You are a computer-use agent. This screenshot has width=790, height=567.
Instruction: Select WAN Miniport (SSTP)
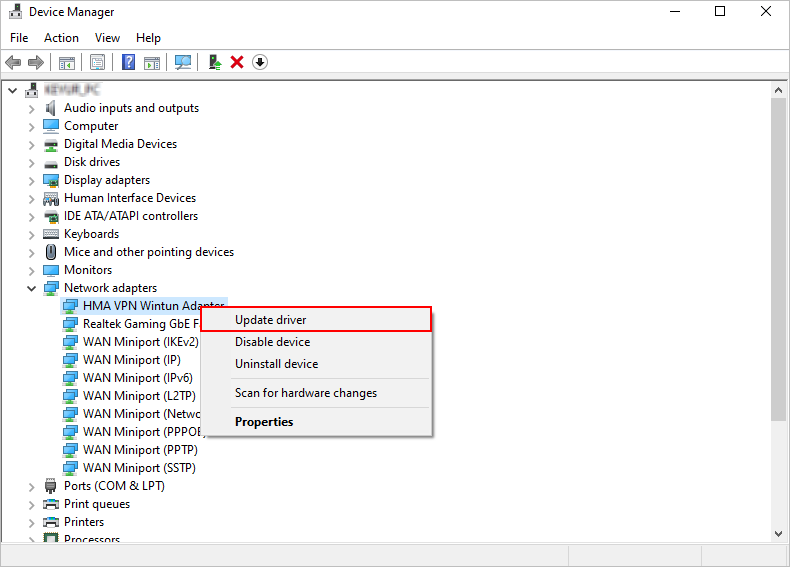tap(139, 468)
